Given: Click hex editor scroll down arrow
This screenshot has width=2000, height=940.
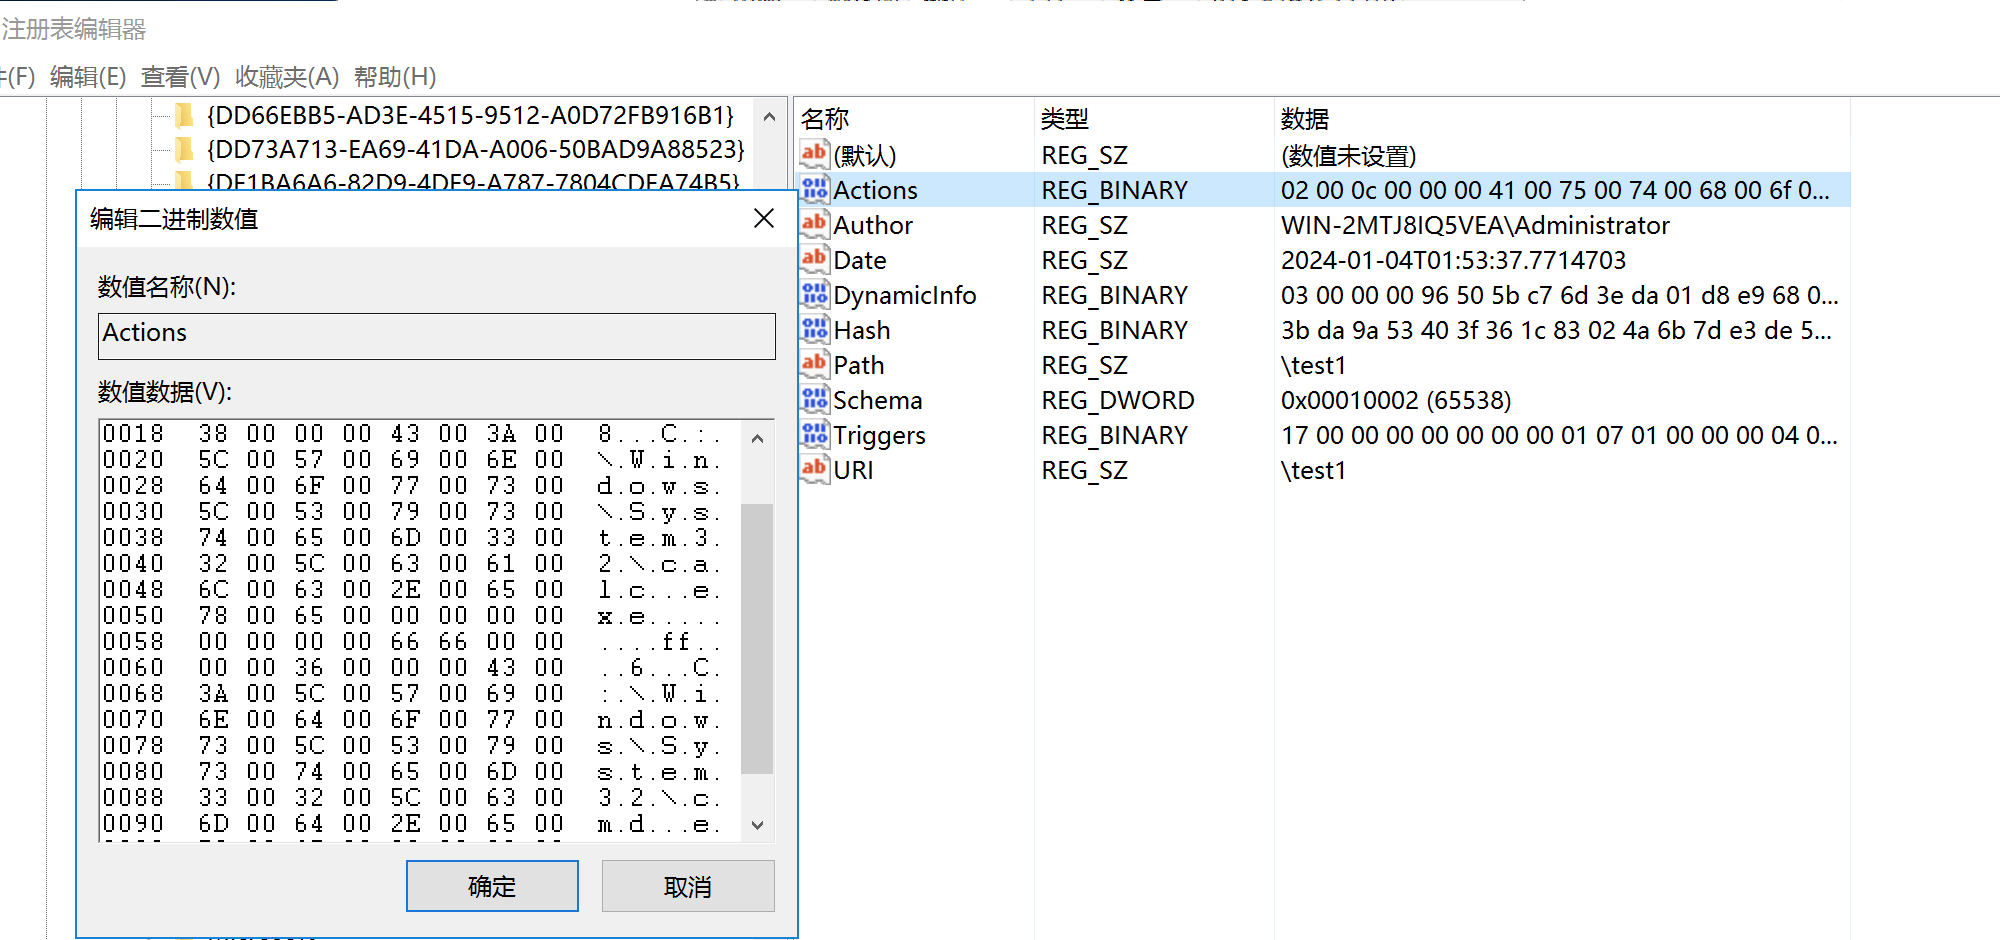Looking at the screenshot, I should tap(757, 825).
